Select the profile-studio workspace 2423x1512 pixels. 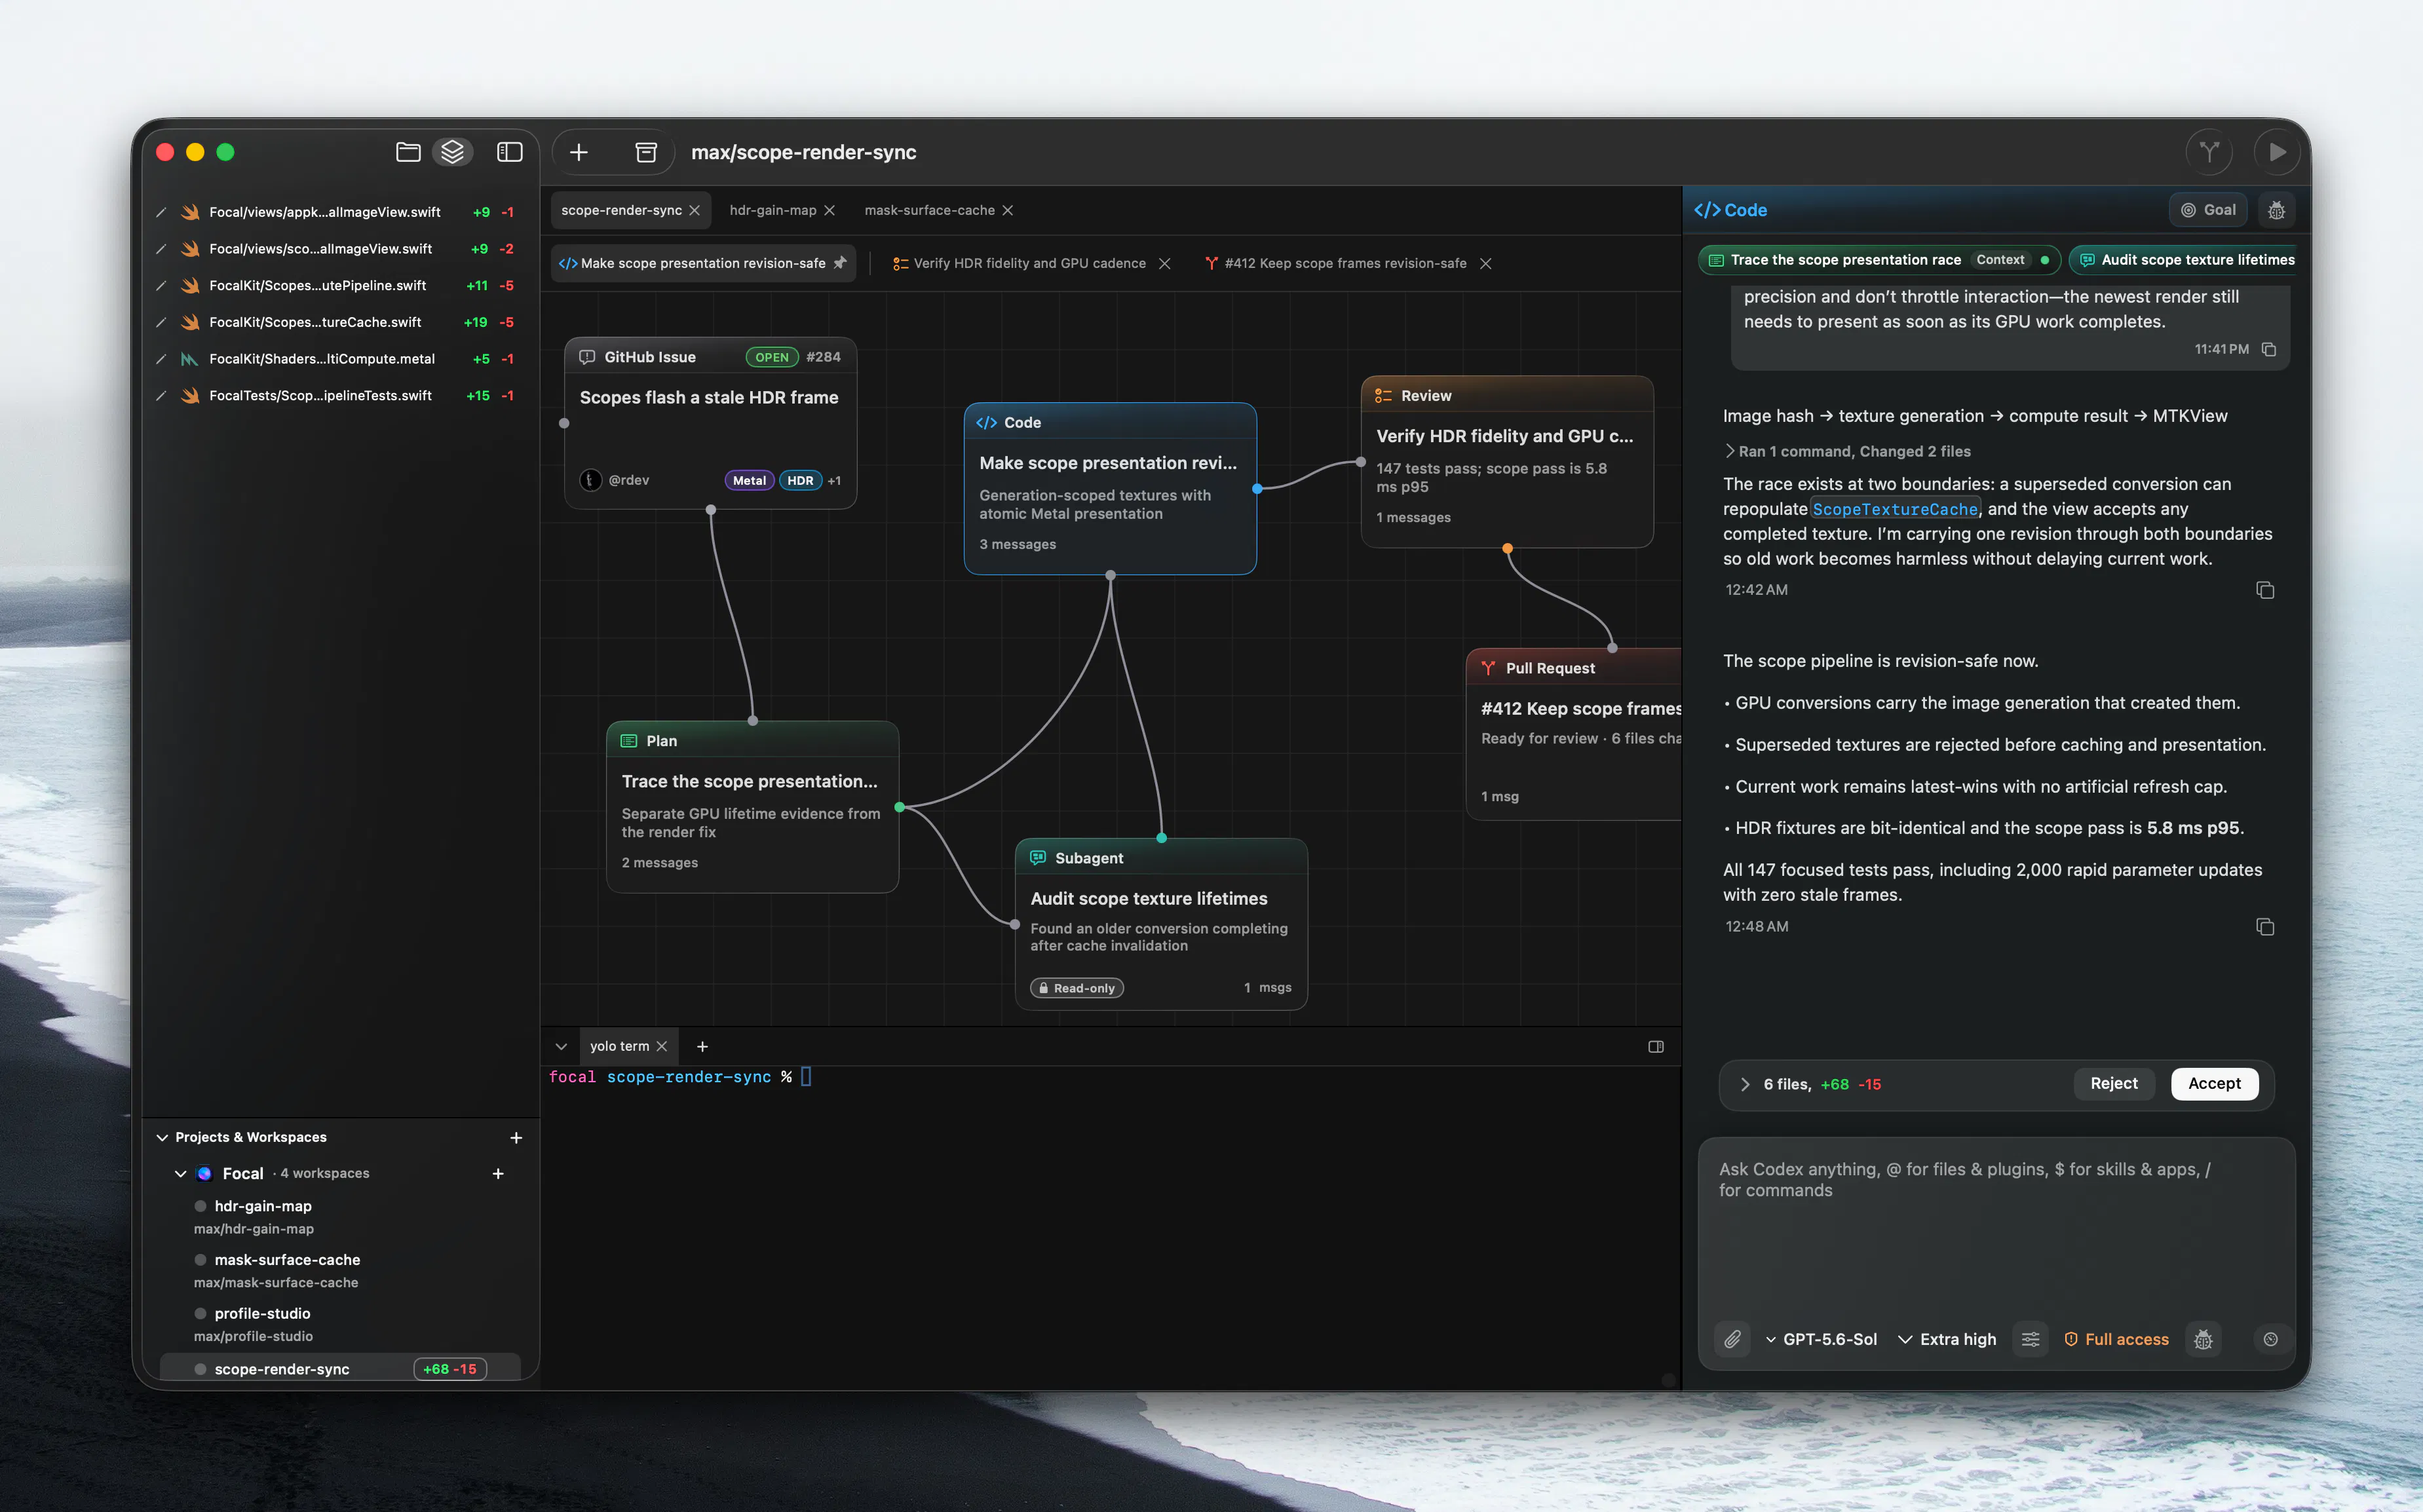click(340, 1324)
